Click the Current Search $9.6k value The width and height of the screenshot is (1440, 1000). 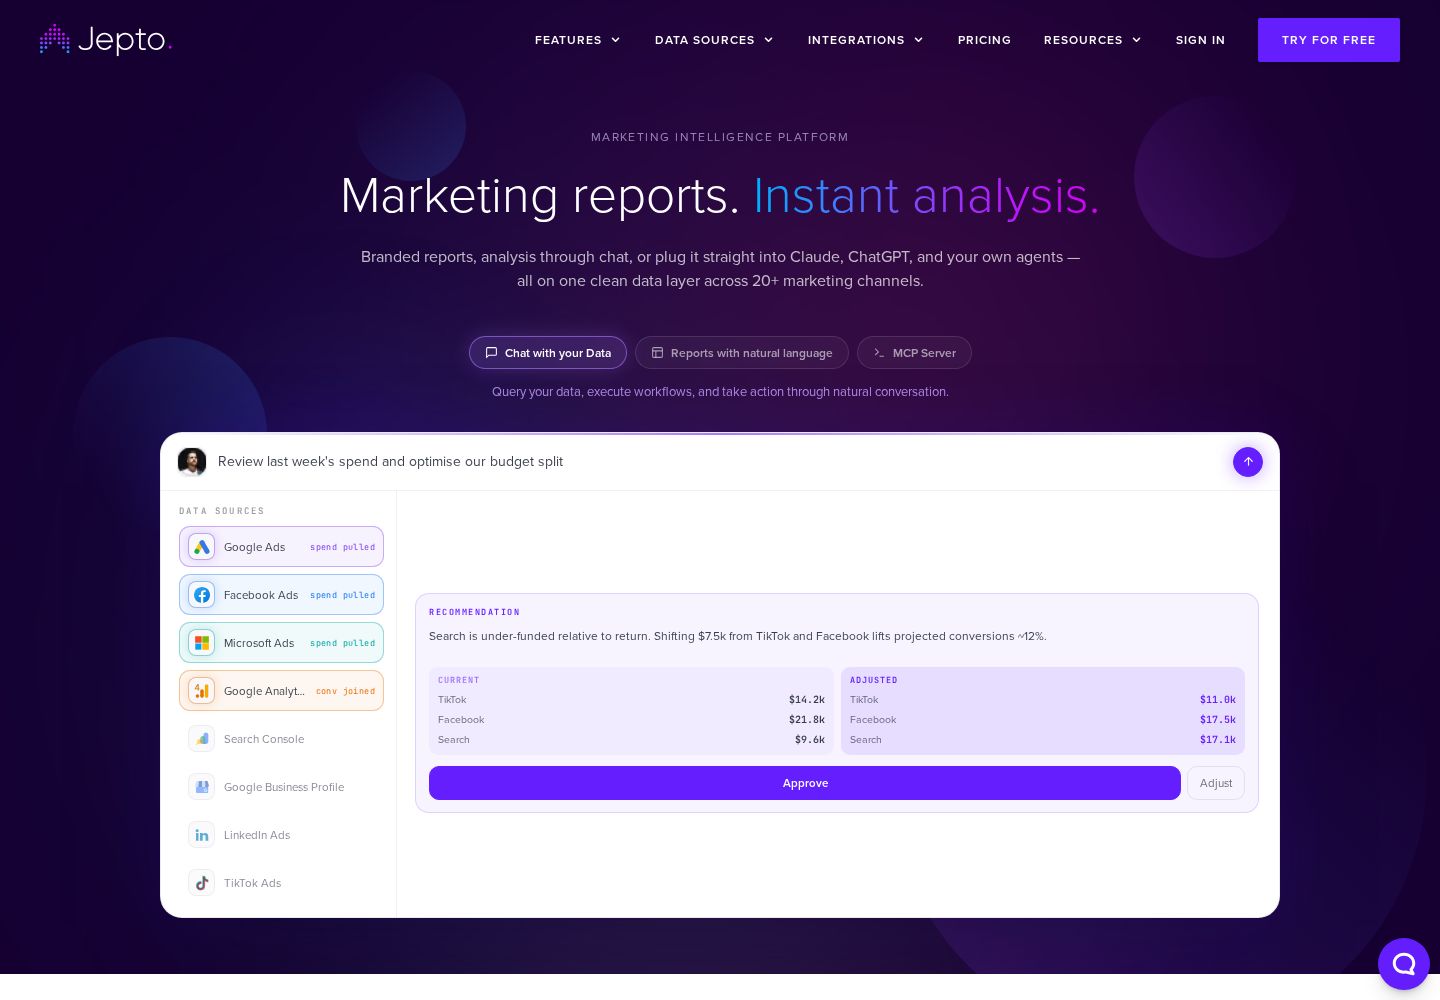click(810, 740)
